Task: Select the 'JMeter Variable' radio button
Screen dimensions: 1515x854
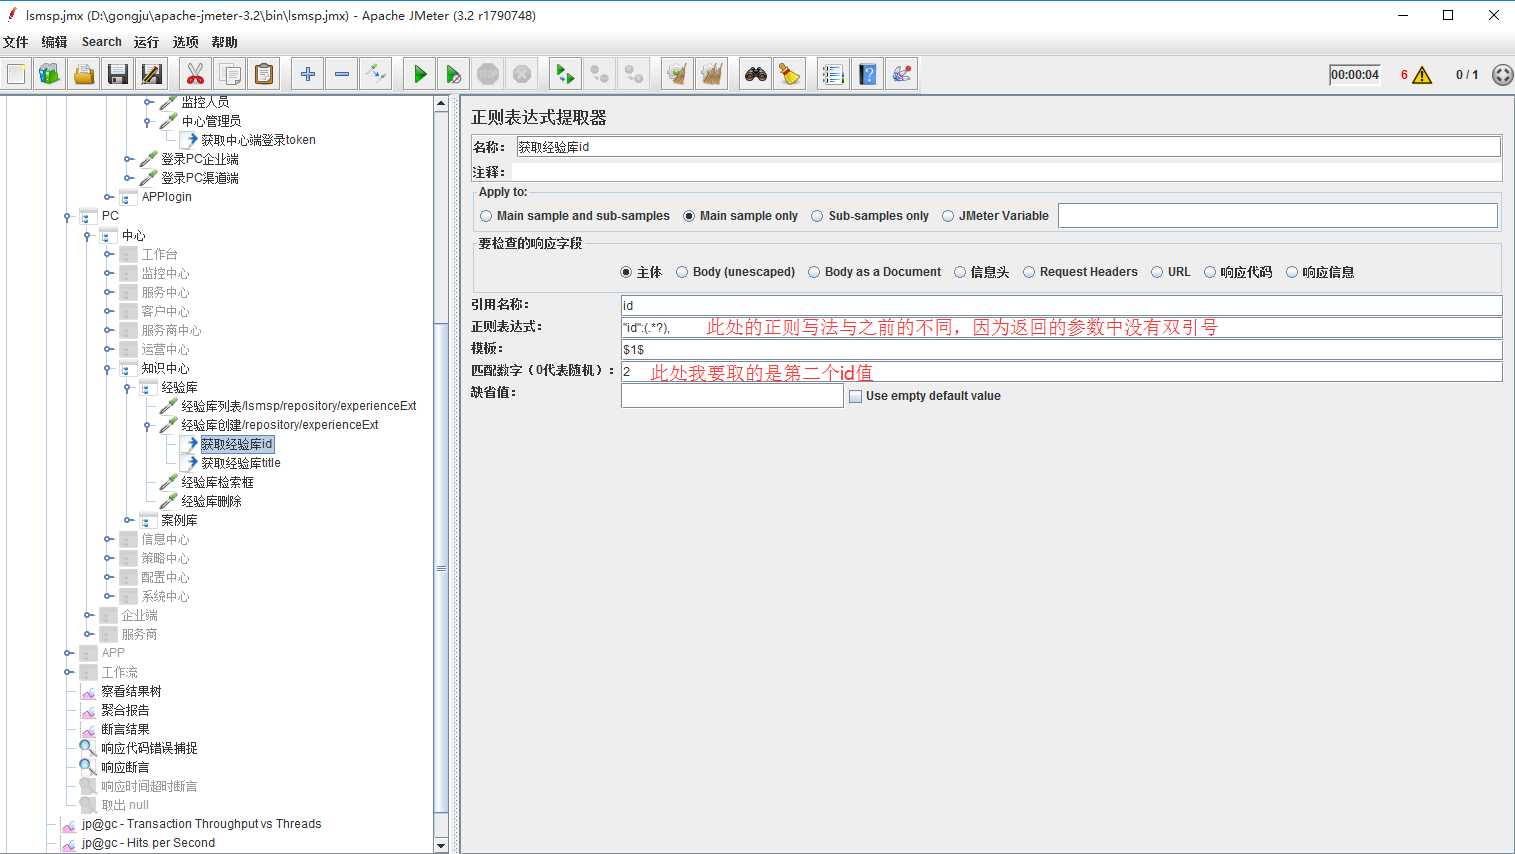Action: tap(995, 216)
